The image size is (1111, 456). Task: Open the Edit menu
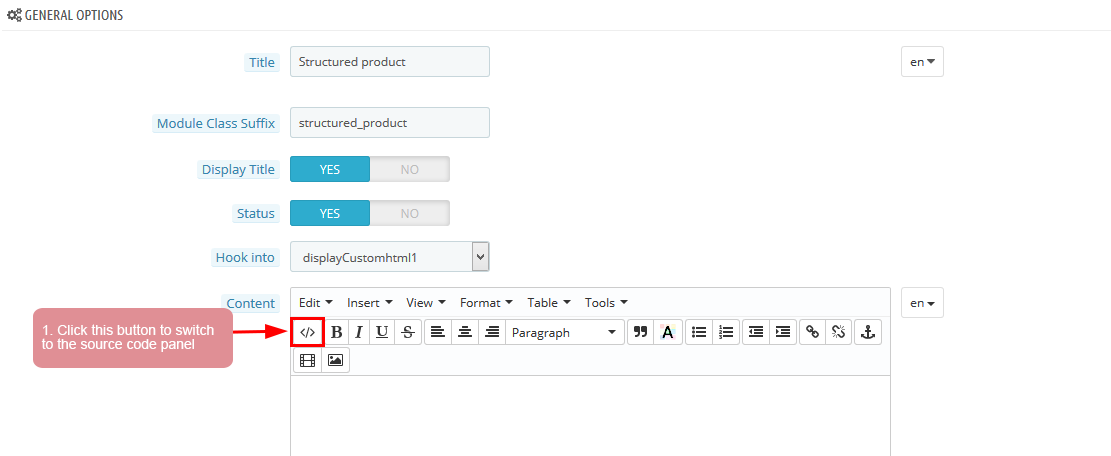(x=315, y=302)
